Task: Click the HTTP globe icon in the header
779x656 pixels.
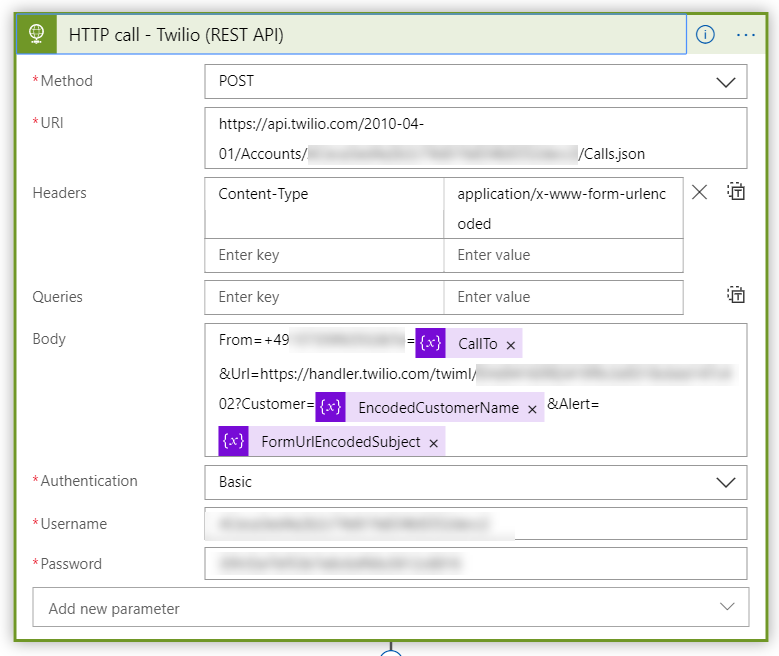Action: (36, 34)
